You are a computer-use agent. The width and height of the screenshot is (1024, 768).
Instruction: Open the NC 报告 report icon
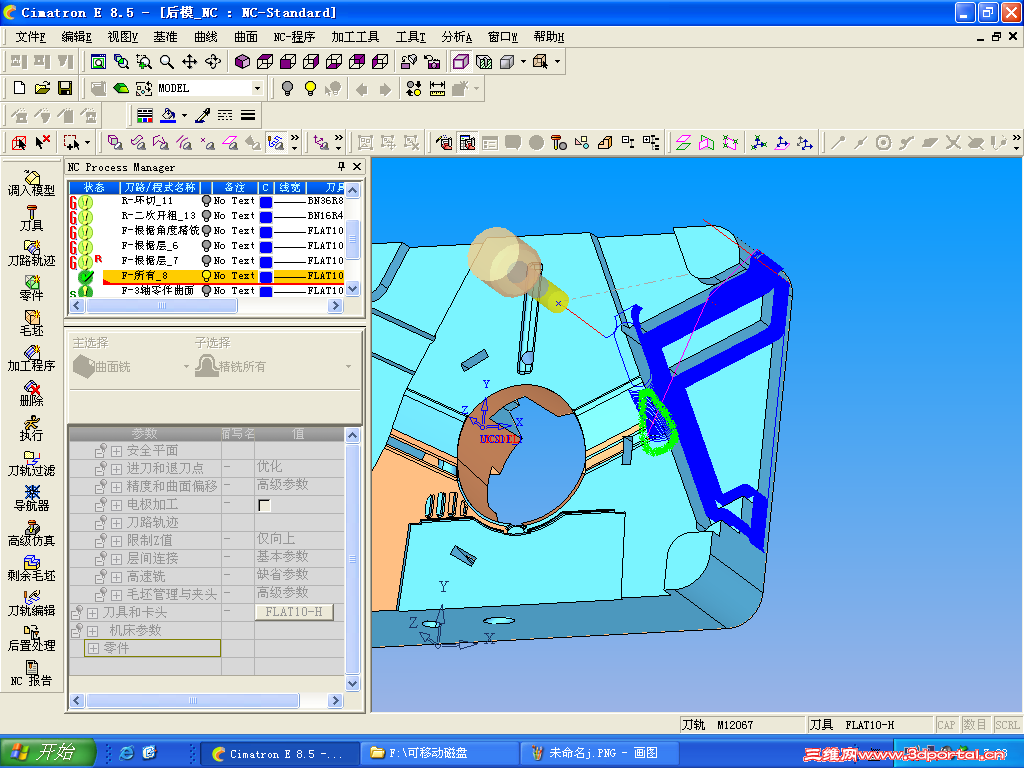pos(31,673)
